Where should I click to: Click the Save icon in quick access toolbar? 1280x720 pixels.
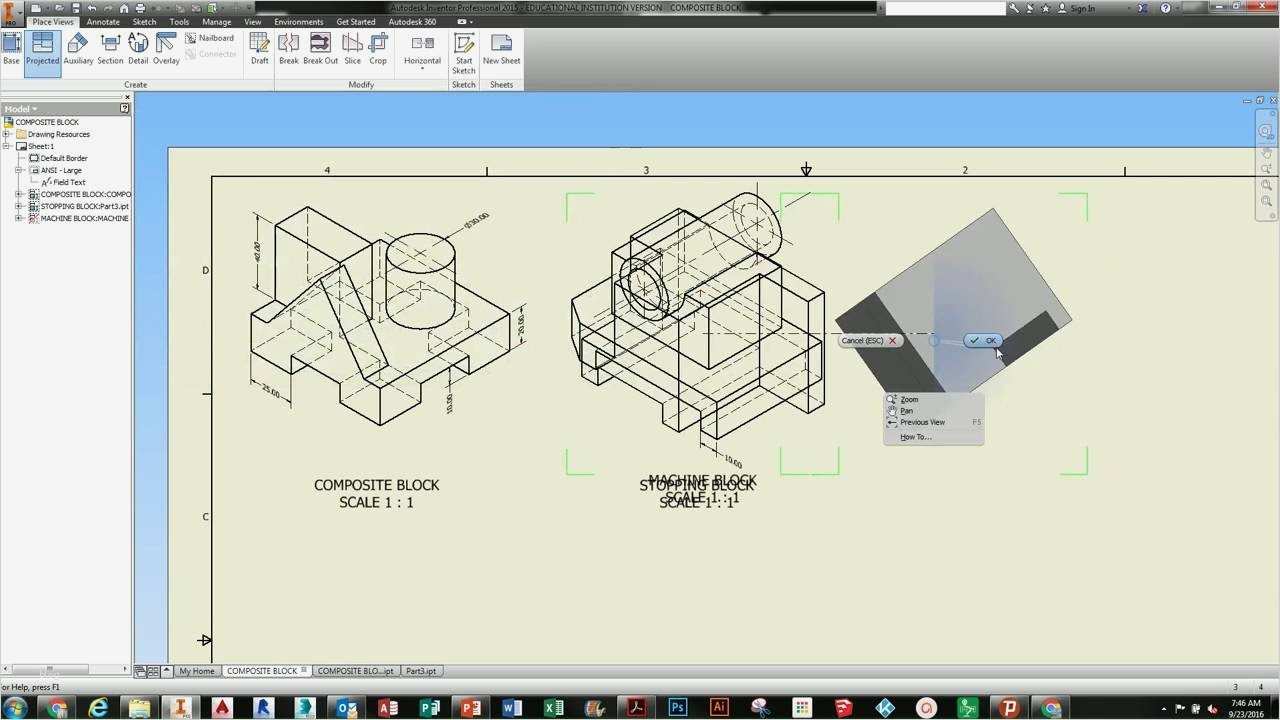(x=76, y=8)
